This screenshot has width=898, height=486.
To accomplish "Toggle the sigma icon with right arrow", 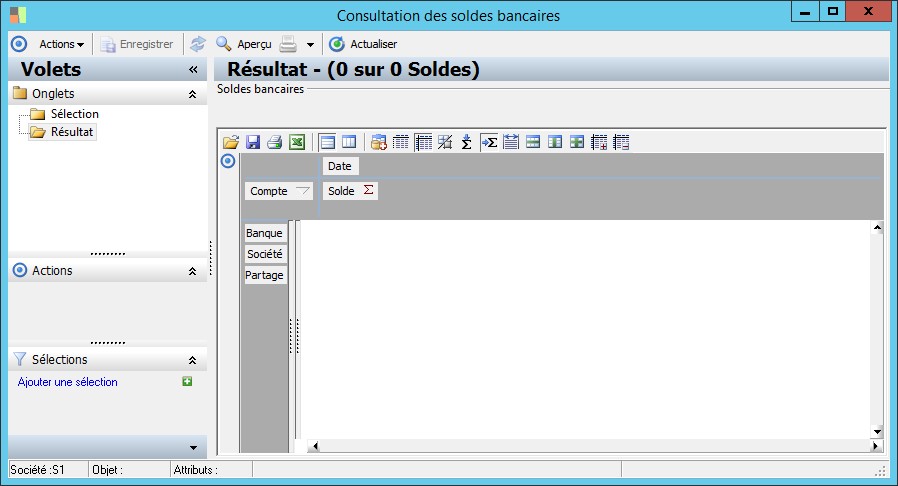I will pyautogui.click(x=489, y=142).
